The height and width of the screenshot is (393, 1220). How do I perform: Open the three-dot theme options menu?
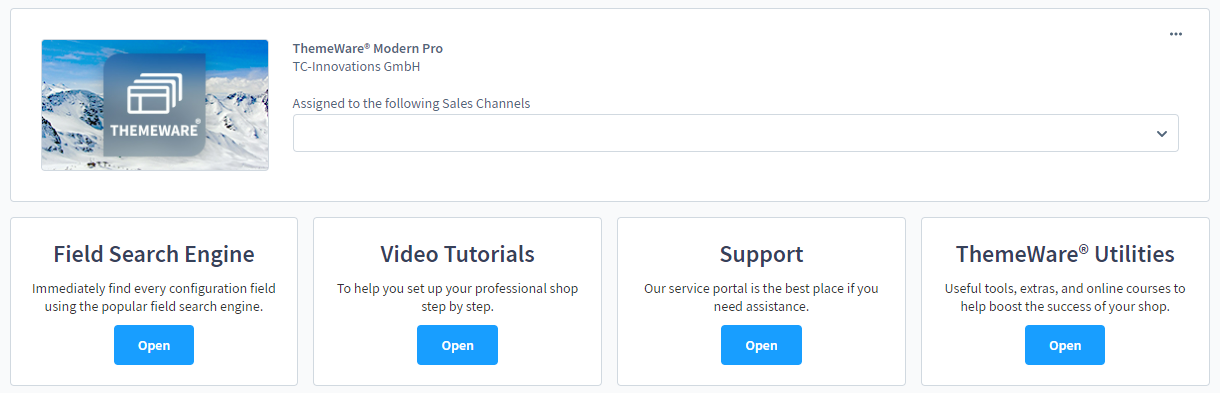click(x=1175, y=34)
